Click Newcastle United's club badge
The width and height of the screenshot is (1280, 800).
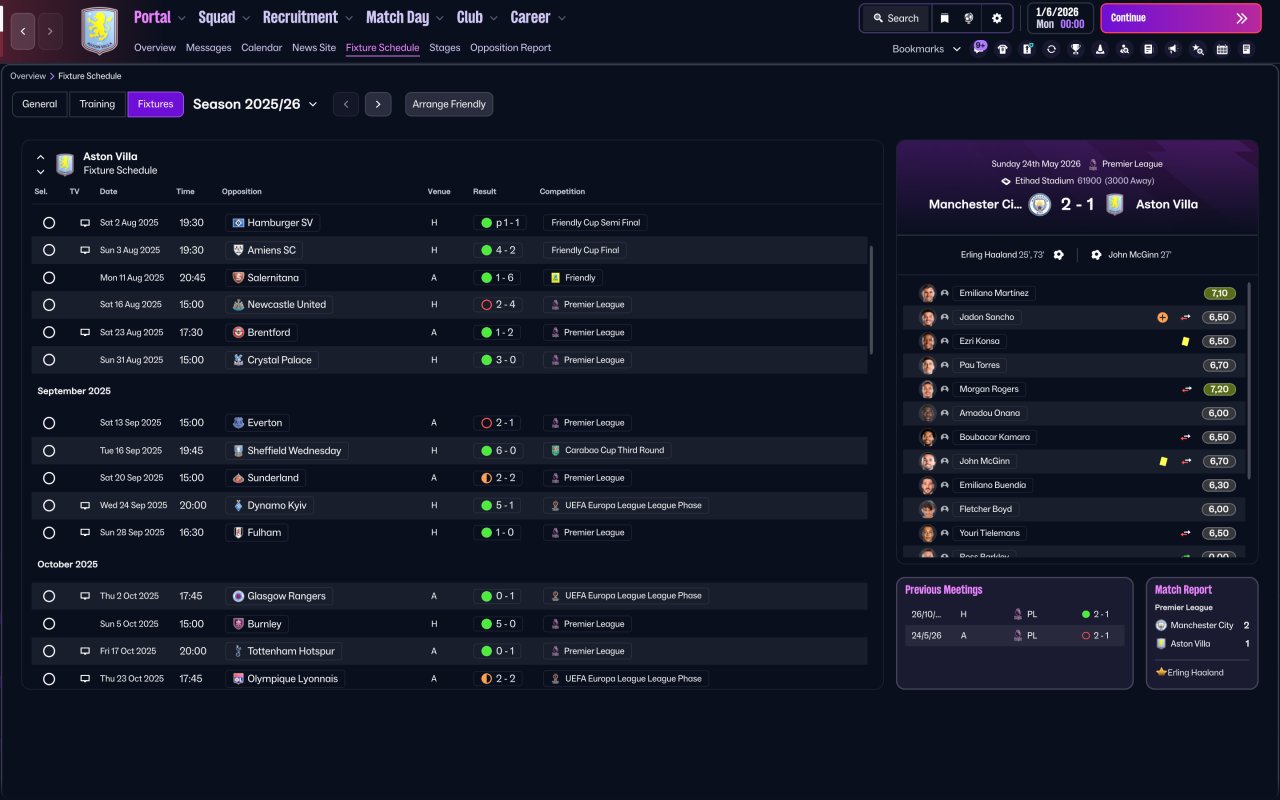click(238, 305)
